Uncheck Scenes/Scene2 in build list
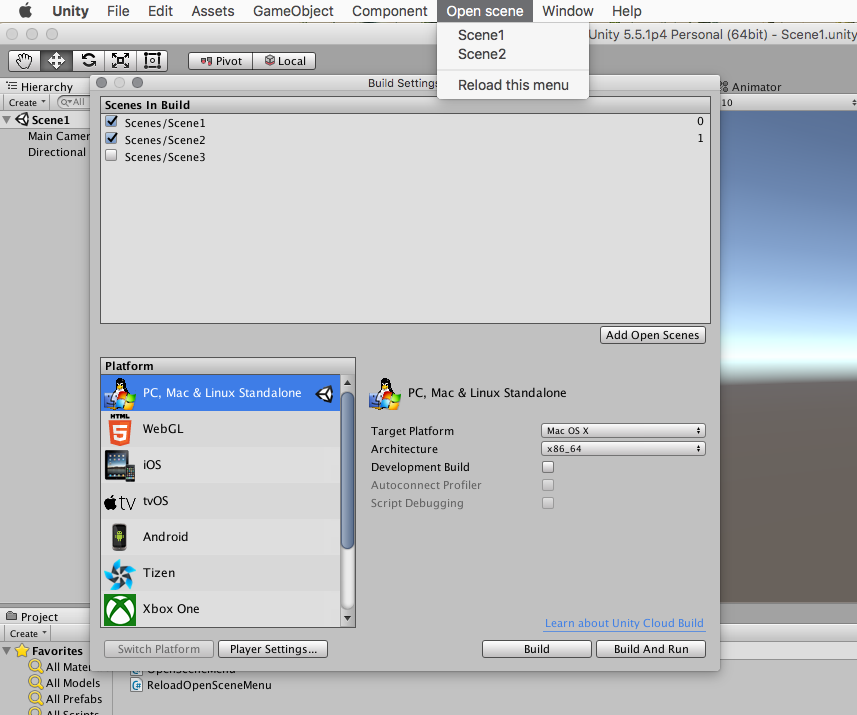 click(x=111, y=138)
